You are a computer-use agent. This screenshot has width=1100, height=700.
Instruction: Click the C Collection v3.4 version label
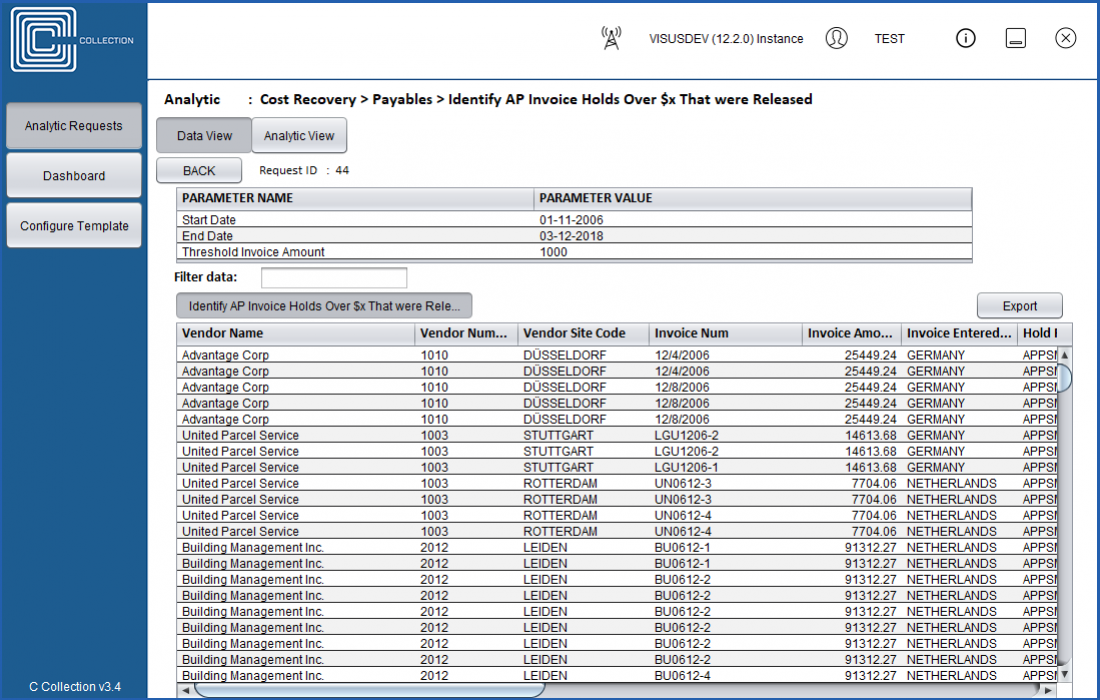pos(74,687)
